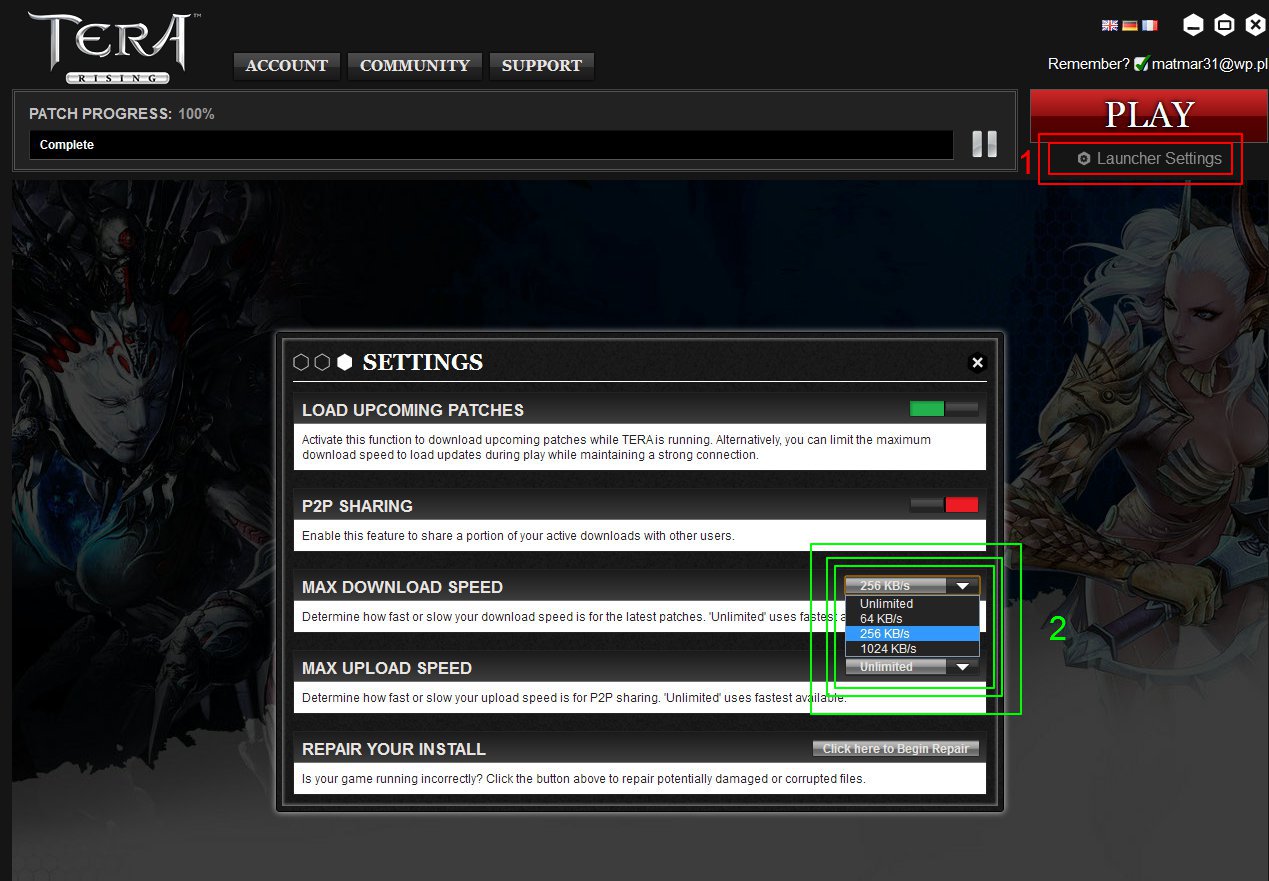
Task: Toggle Load Upcoming Patches switch
Action: [944, 408]
